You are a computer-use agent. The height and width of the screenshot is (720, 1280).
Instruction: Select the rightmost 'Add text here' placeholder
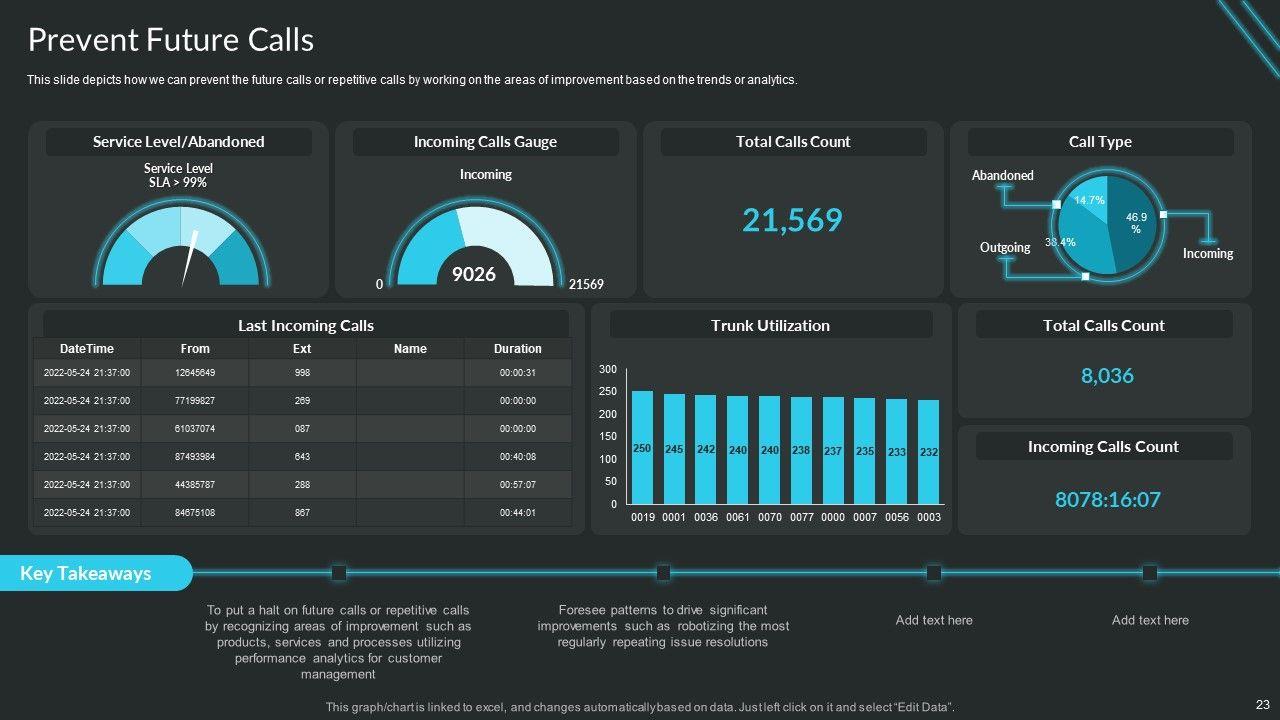pyautogui.click(x=1150, y=620)
